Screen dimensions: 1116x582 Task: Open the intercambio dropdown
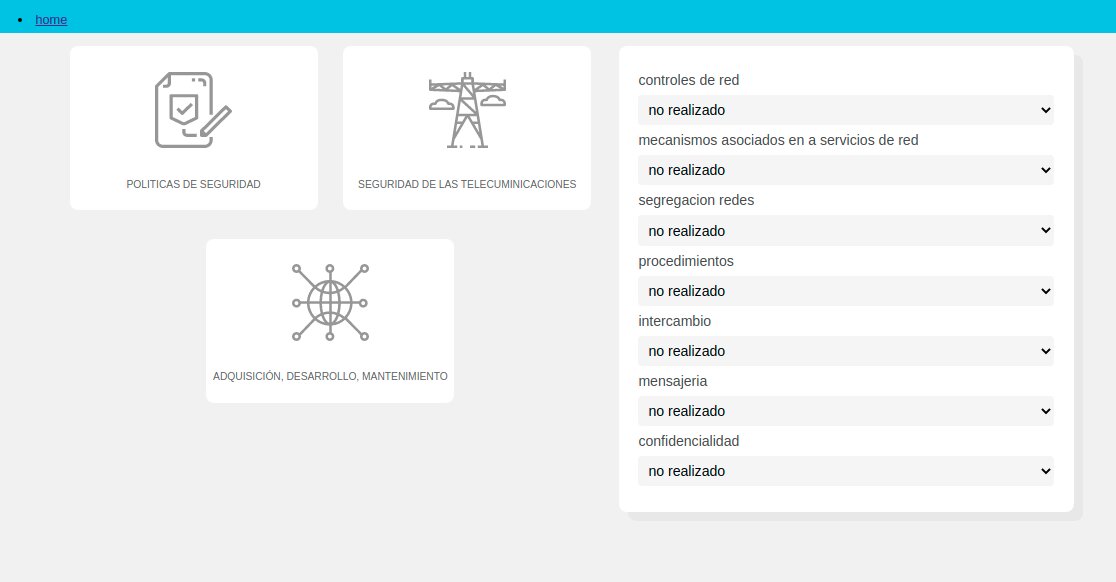(x=845, y=351)
